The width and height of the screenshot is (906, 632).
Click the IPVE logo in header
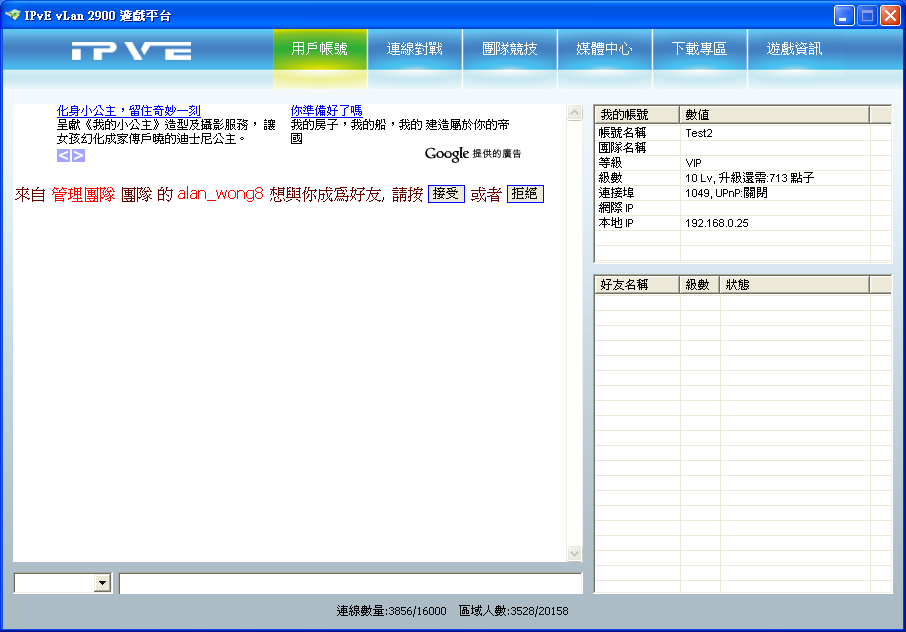[x=131, y=51]
